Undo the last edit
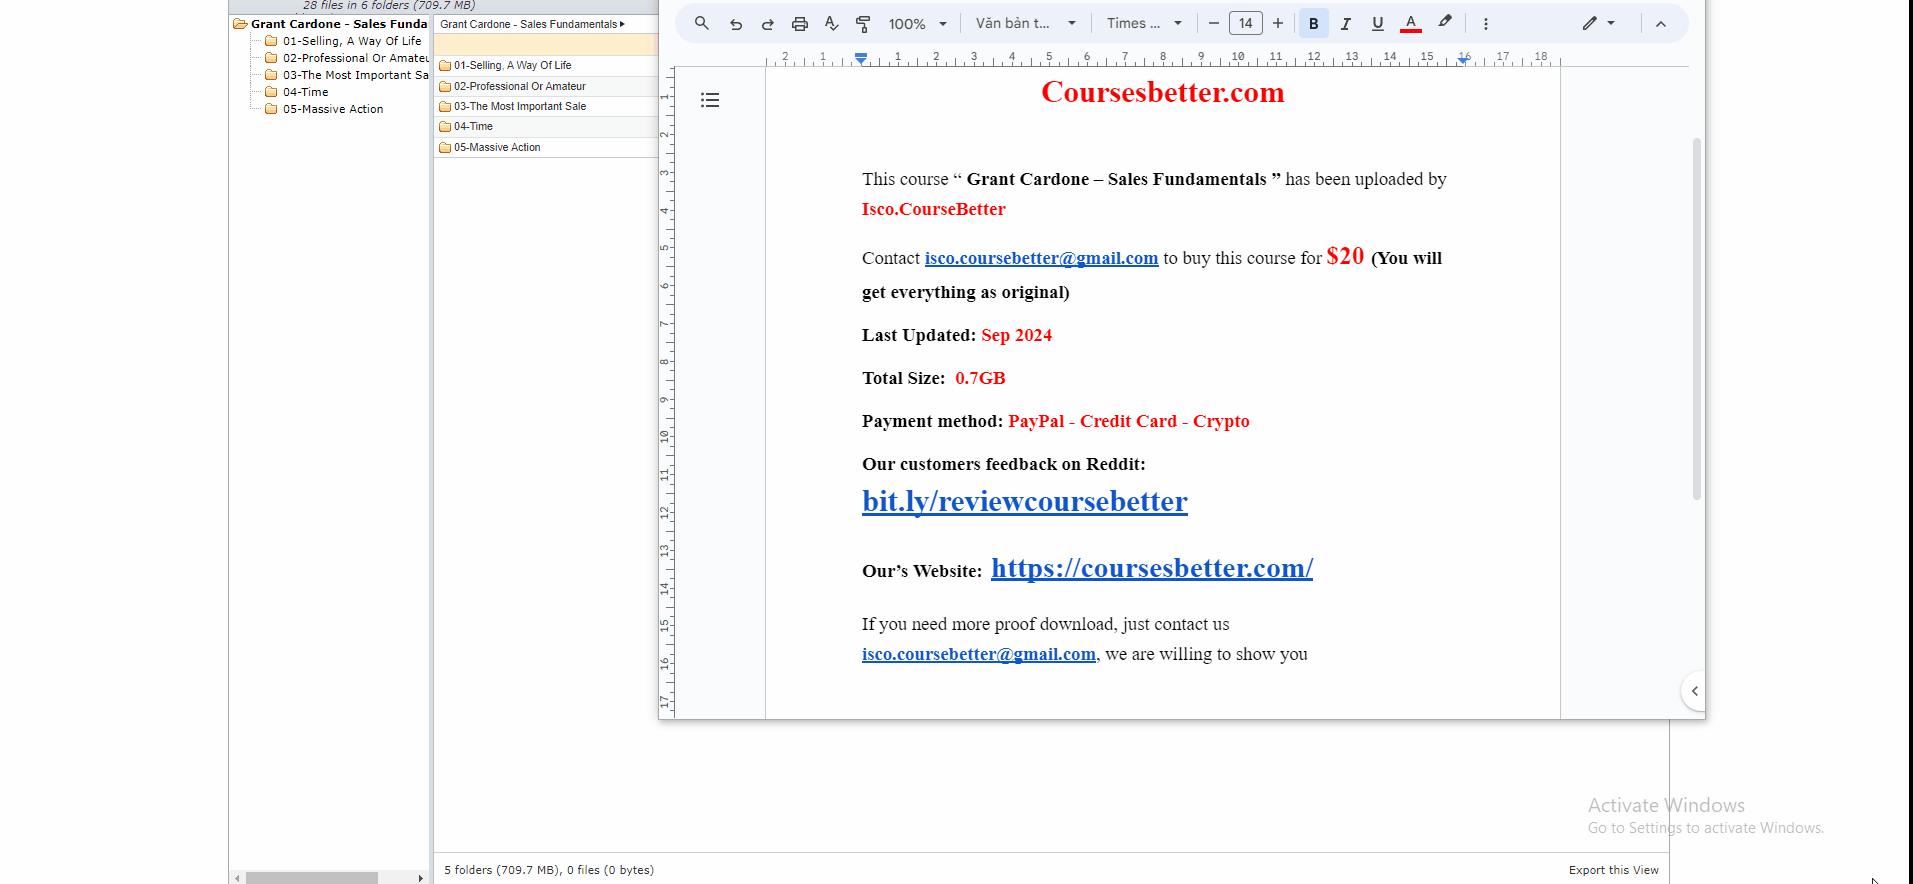Screen dimensions: 1913x884 736,24
